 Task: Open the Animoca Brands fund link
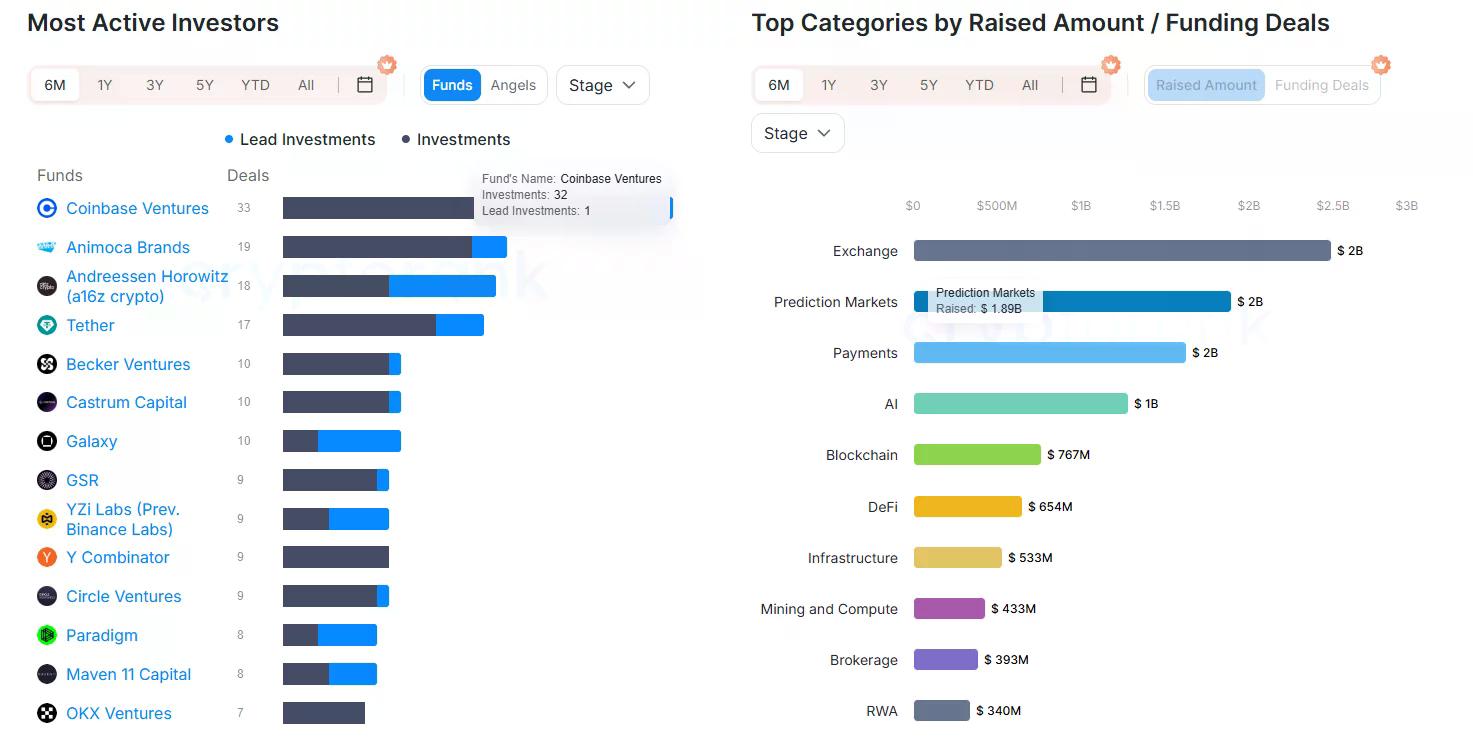128,247
